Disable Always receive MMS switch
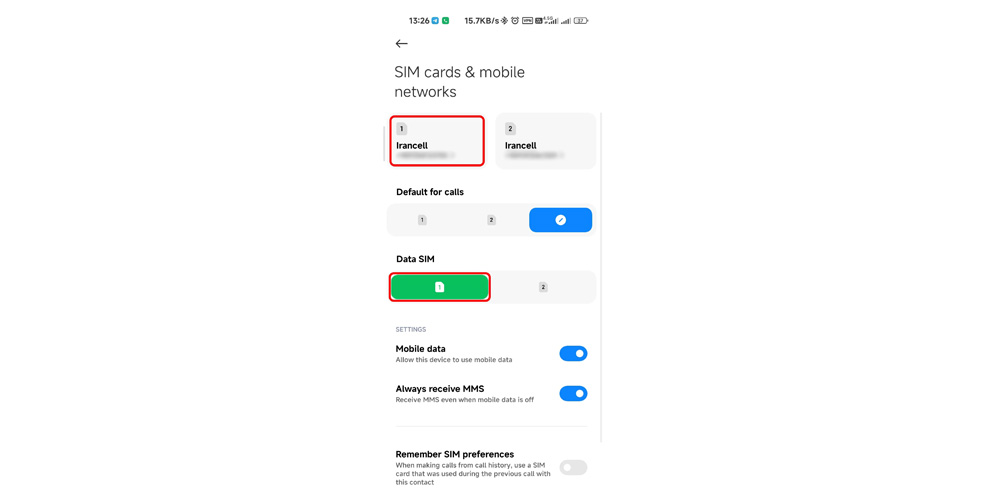 pos(573,393)
